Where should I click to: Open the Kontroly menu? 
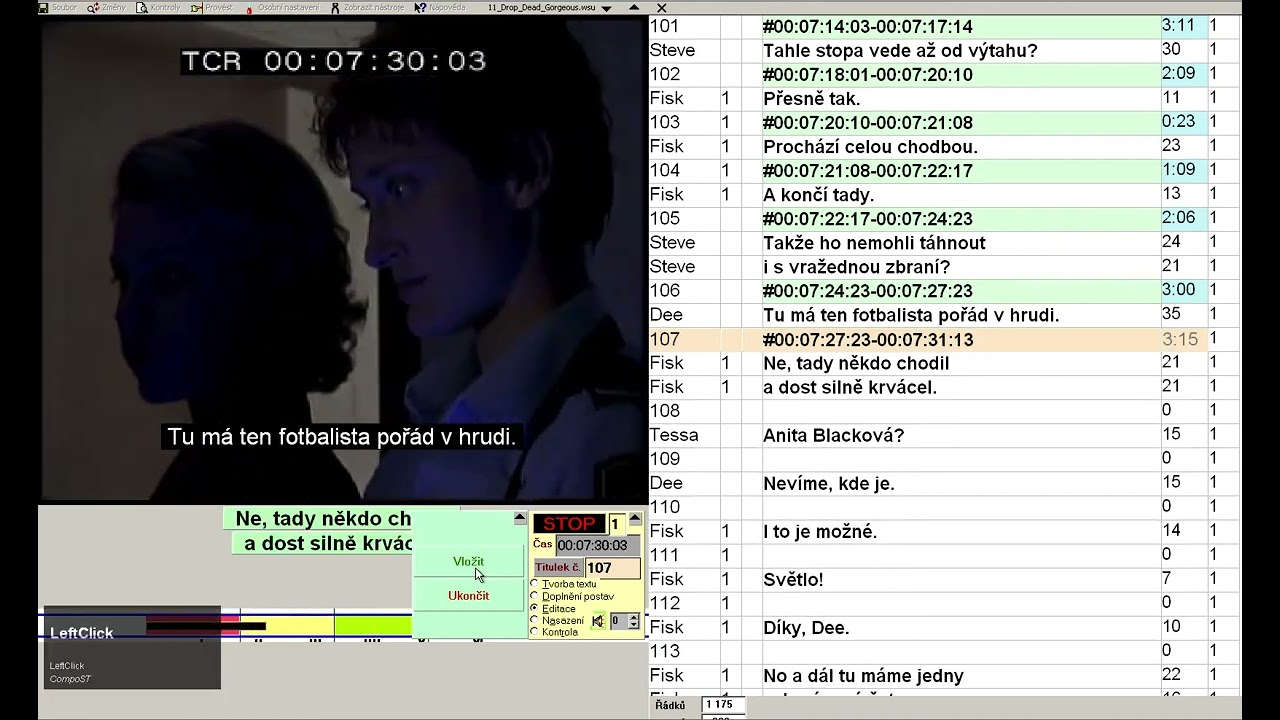(160, 7)
